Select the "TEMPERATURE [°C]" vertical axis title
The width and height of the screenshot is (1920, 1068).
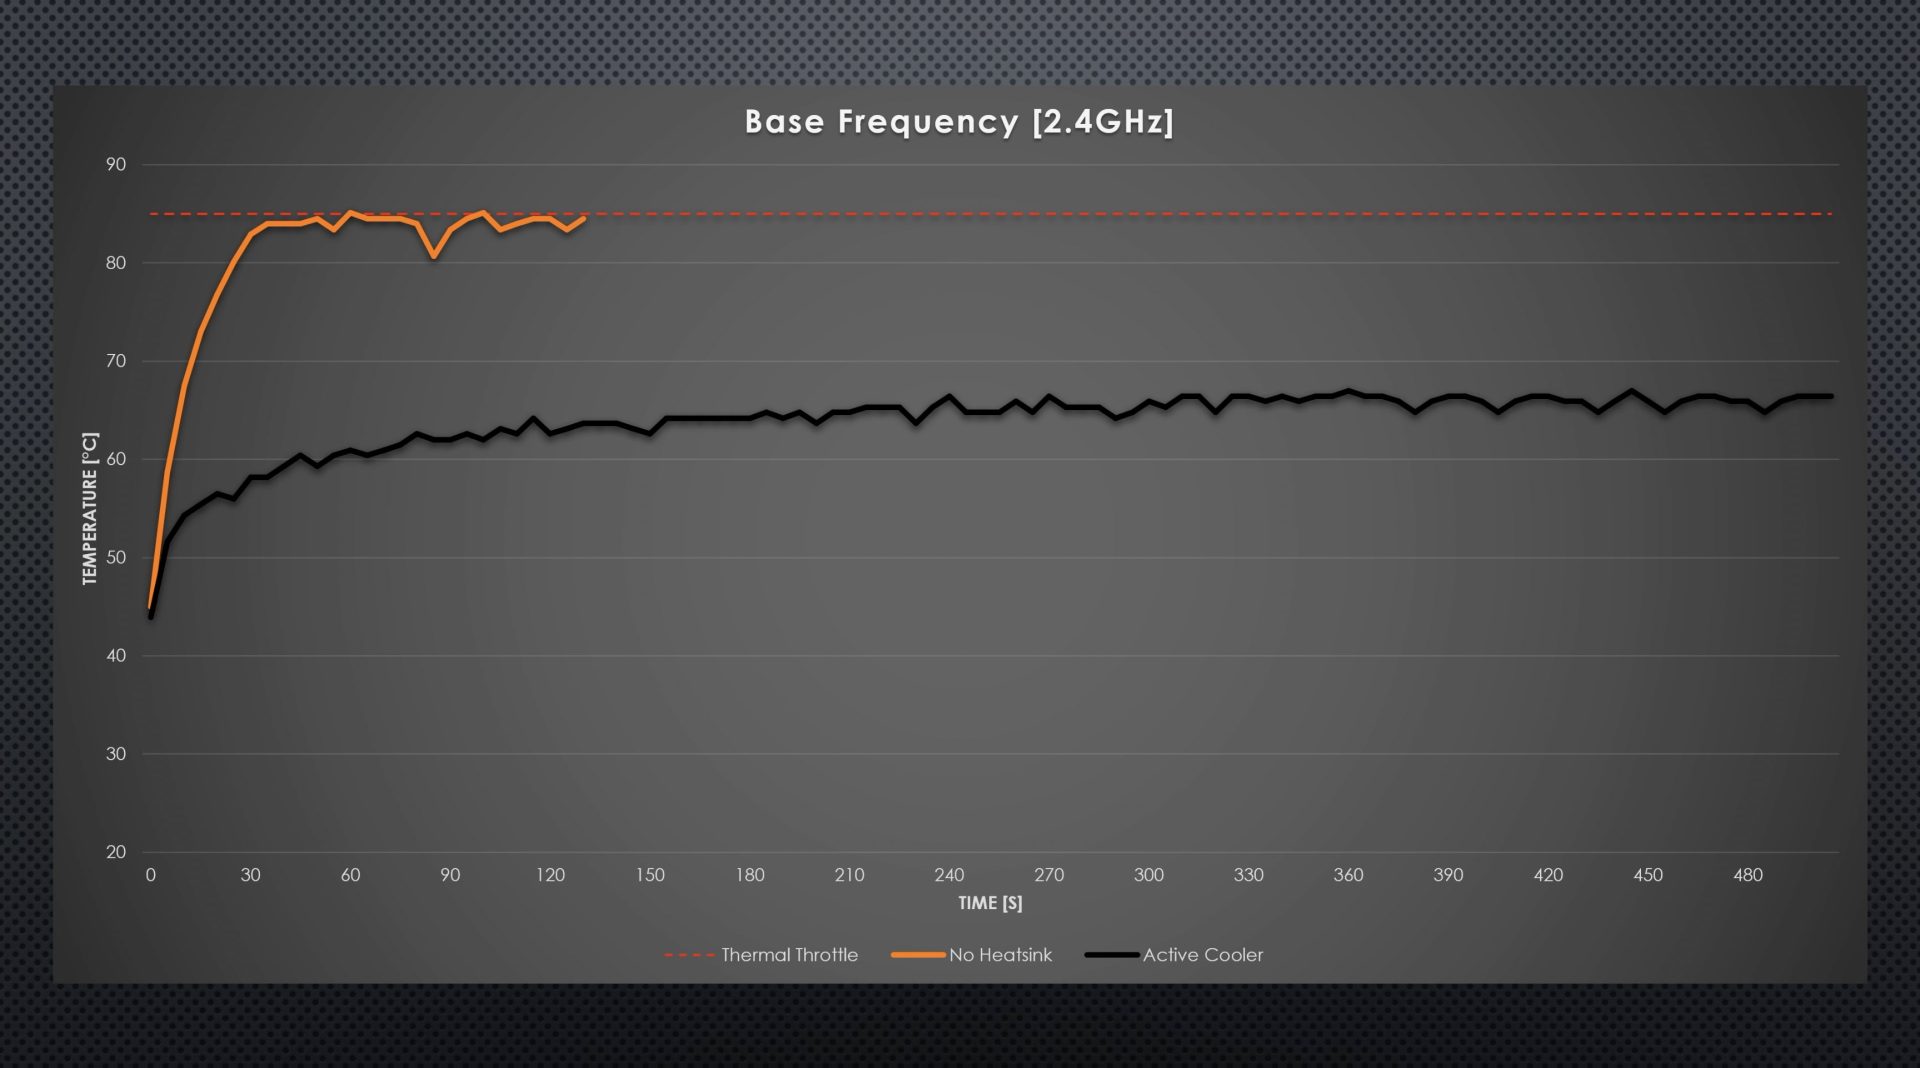(91, 508)
